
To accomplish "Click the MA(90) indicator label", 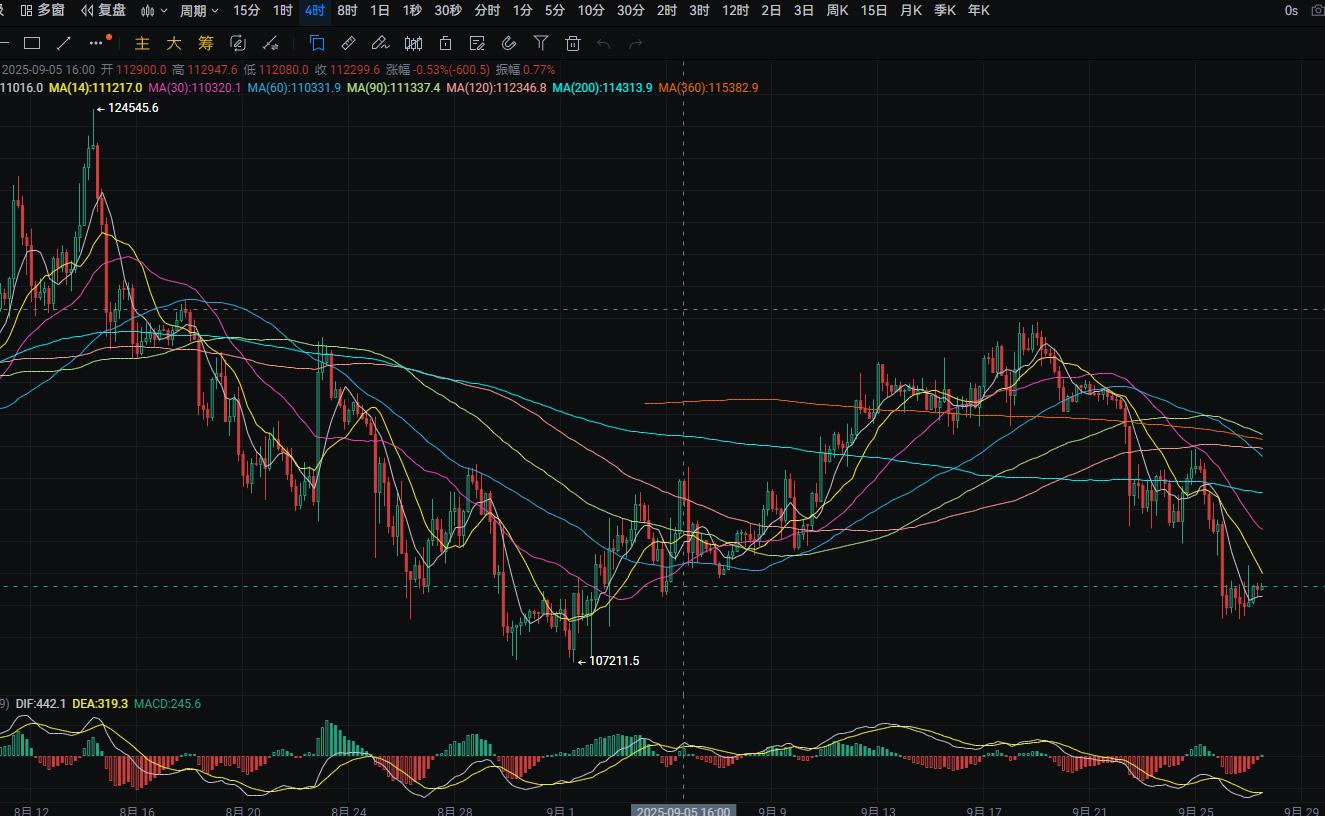I will point(394,88).
